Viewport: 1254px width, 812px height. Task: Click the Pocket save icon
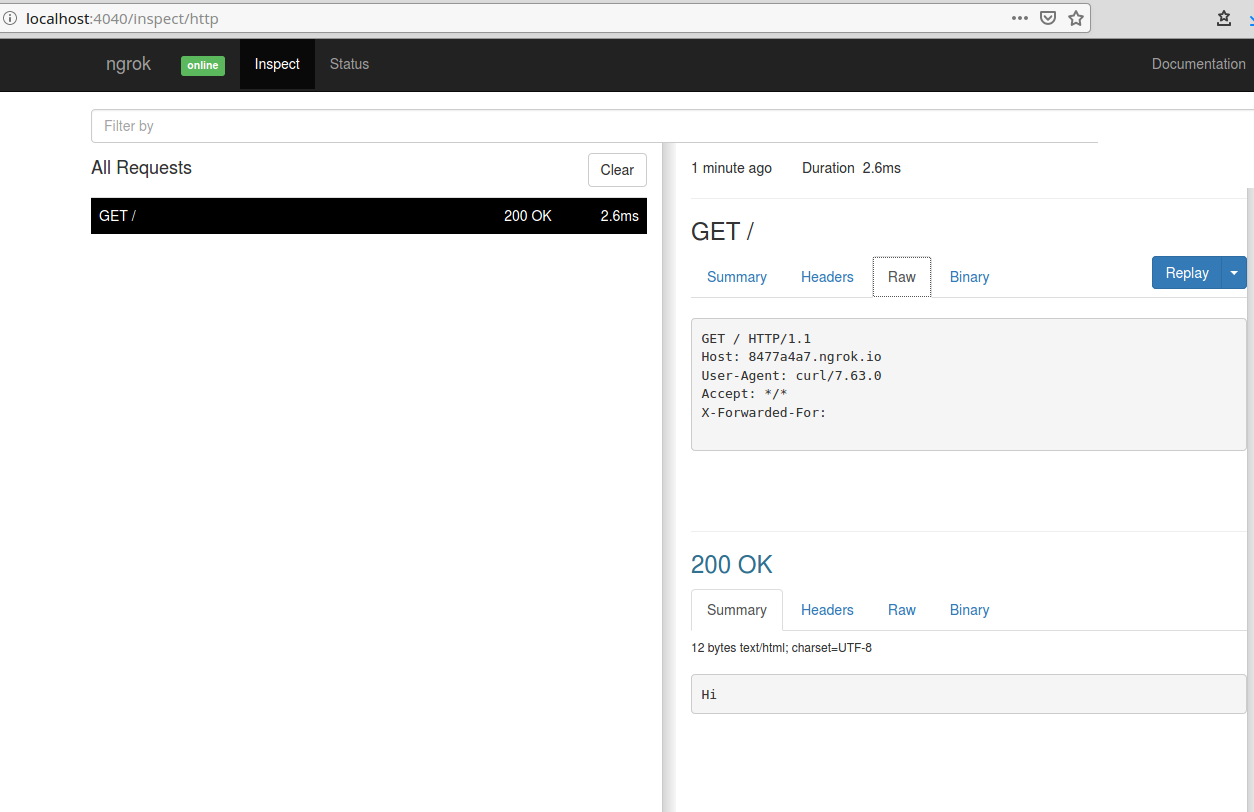[1048, 18]
